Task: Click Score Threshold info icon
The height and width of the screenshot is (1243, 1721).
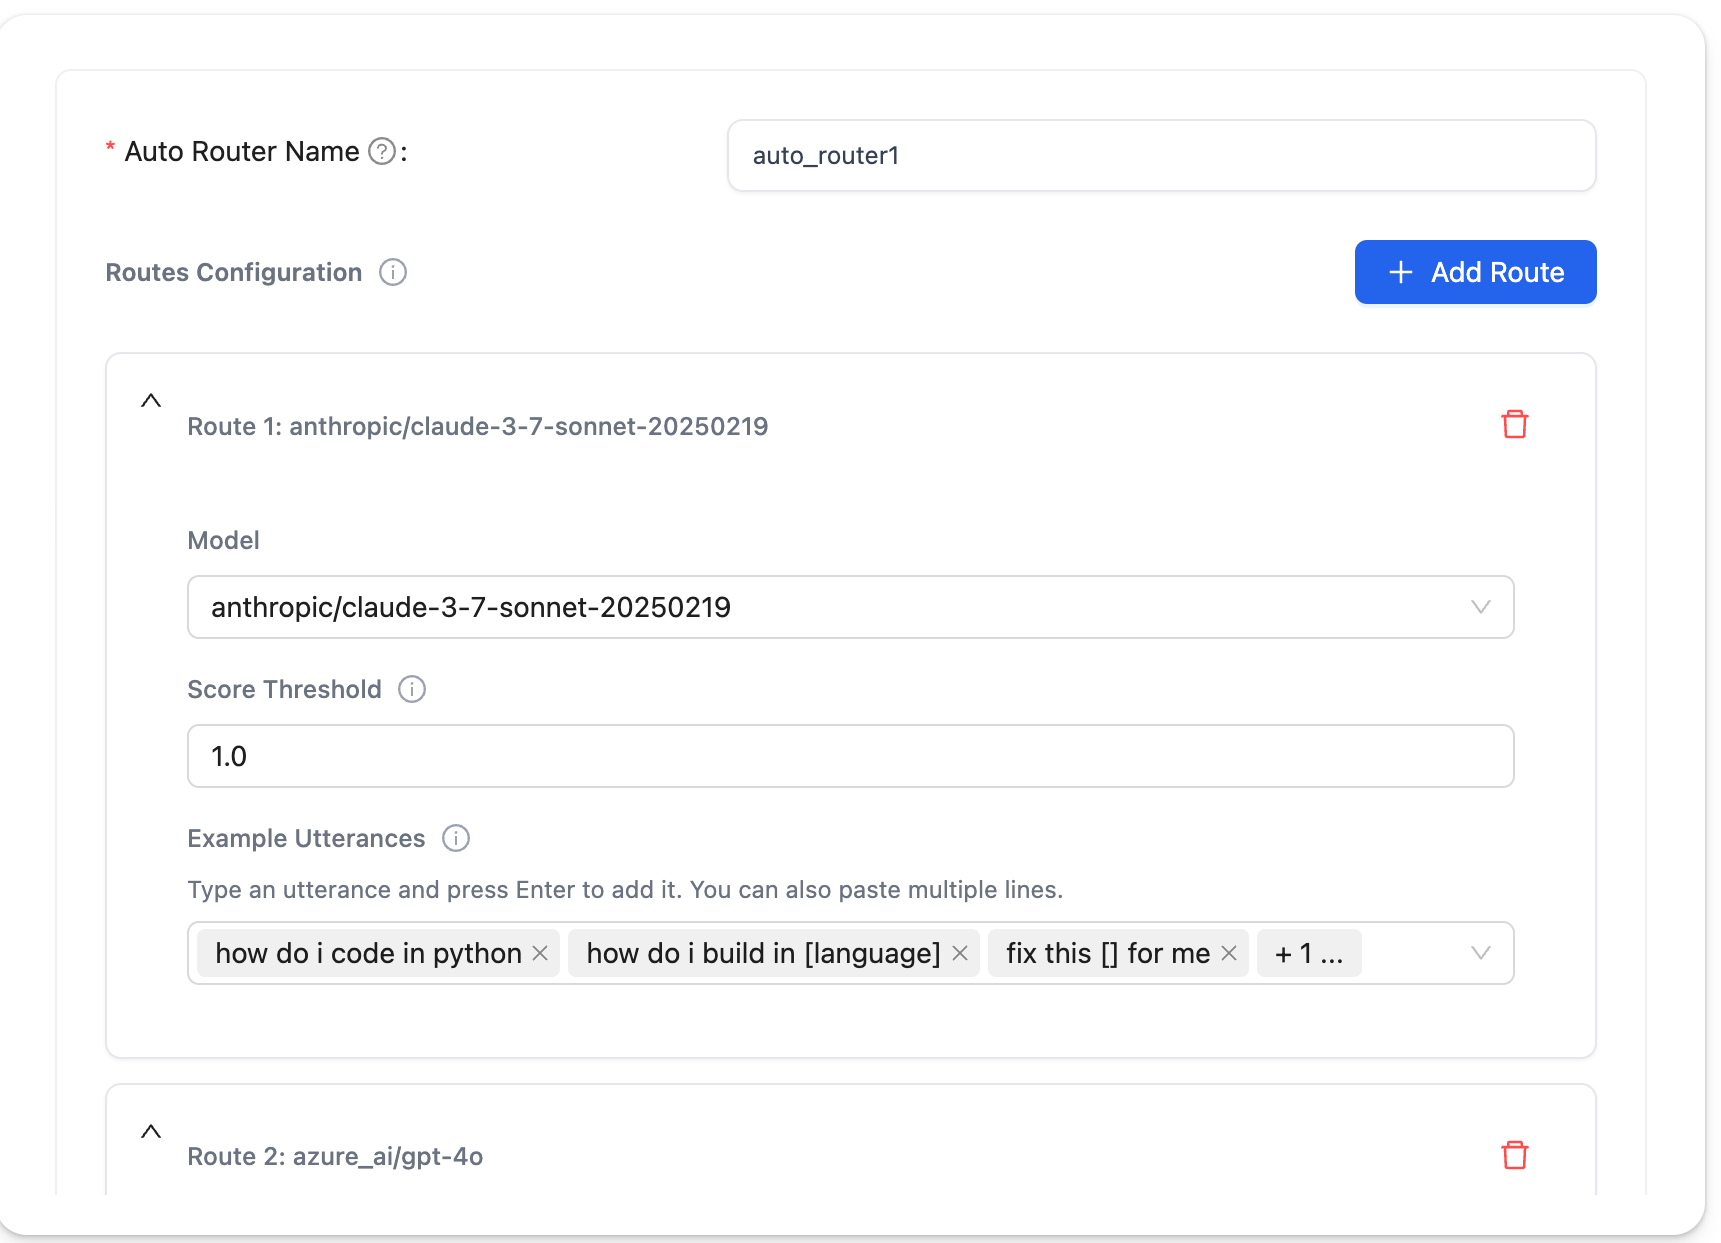Action: pos(412,689)
